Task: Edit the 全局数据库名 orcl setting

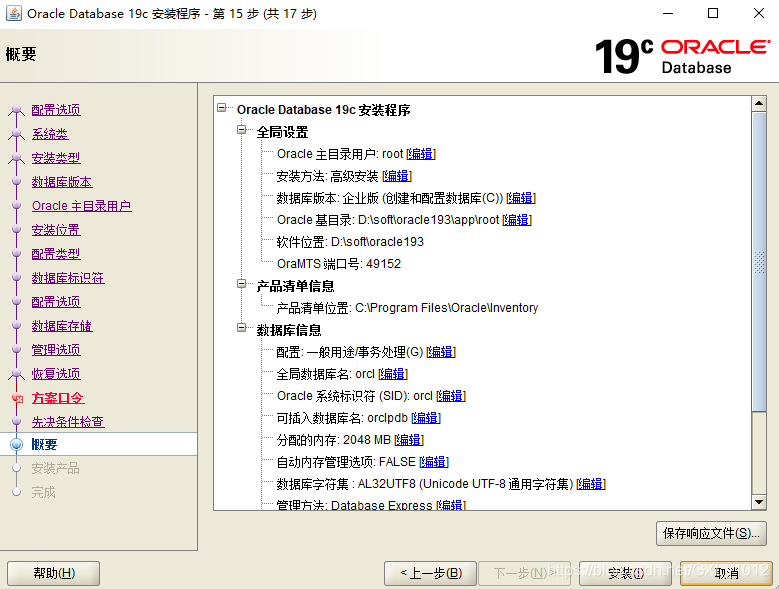Action: coord(392,374)
